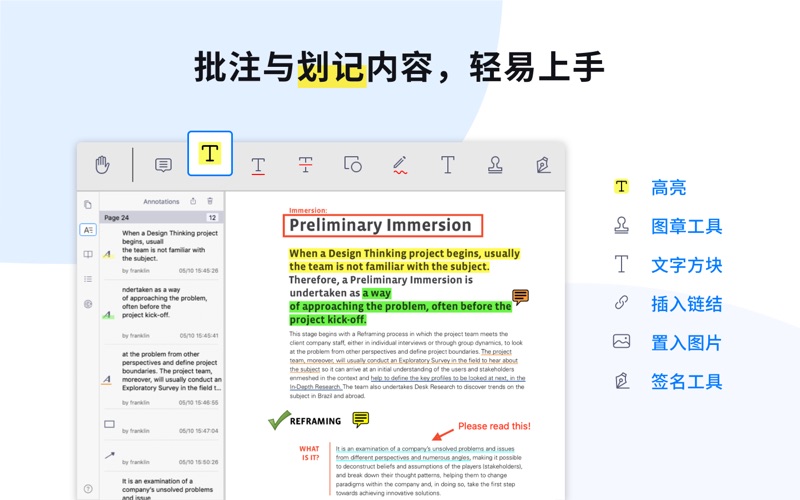Select annotation 'ndertaken as a way'
Viewport: 800px width, 500px height.
click(162, 312)
